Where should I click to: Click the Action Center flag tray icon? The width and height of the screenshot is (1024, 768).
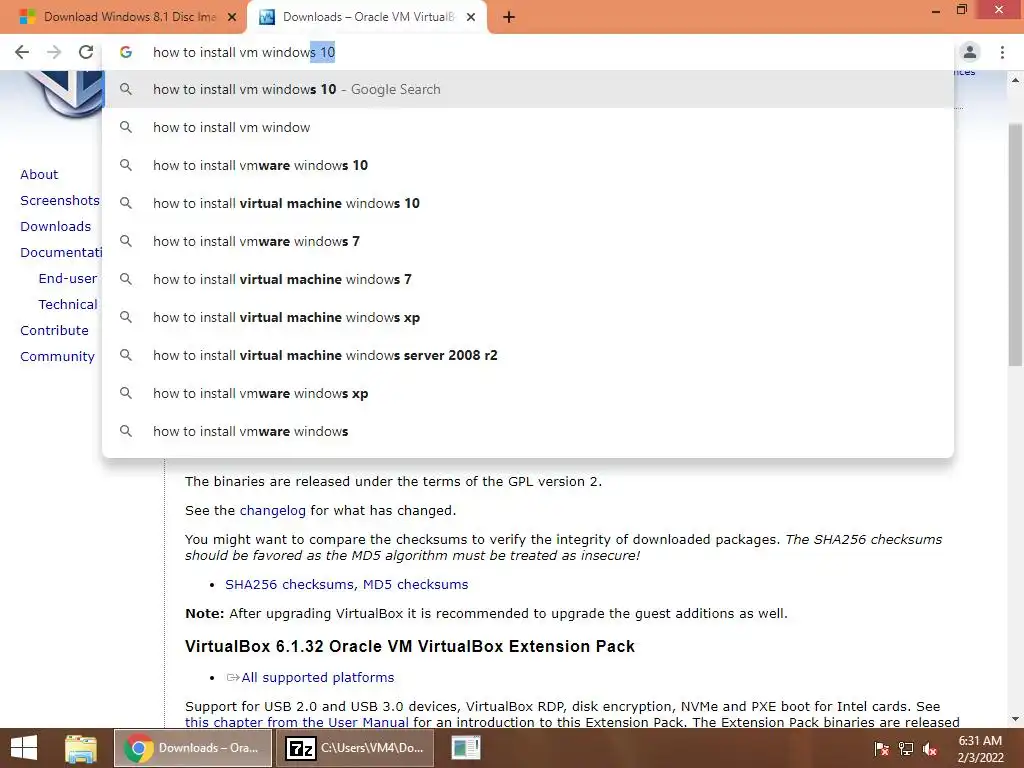[x=881, y=748]
